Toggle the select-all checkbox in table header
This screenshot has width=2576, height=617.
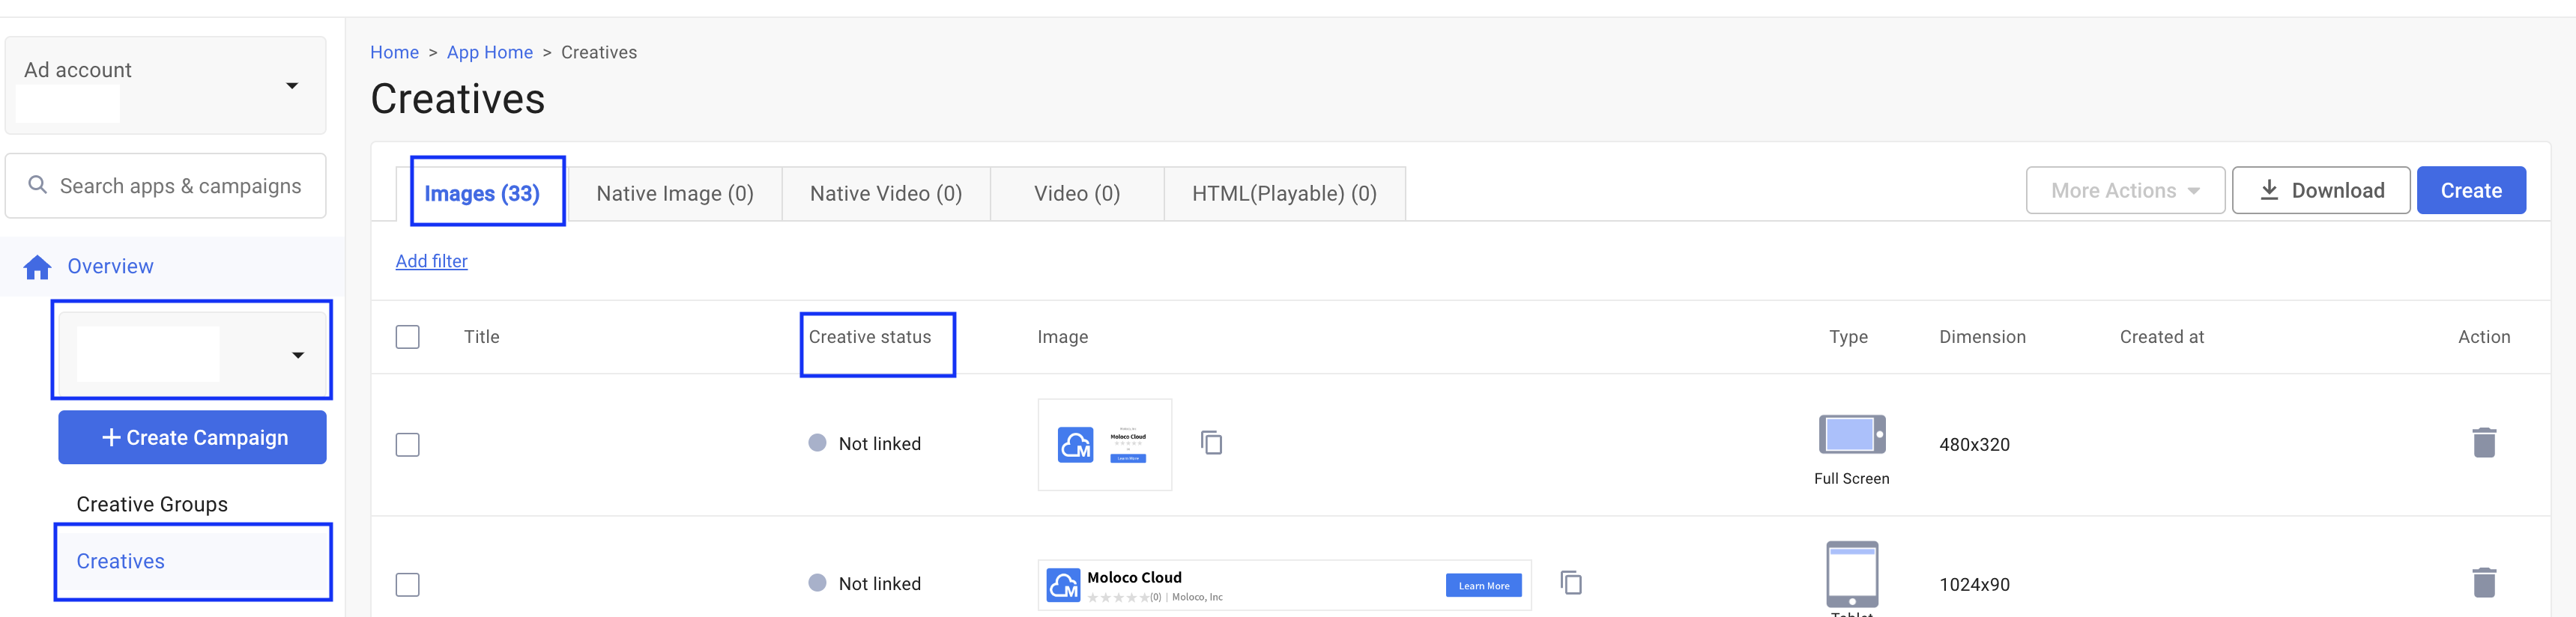pos(407,337)
